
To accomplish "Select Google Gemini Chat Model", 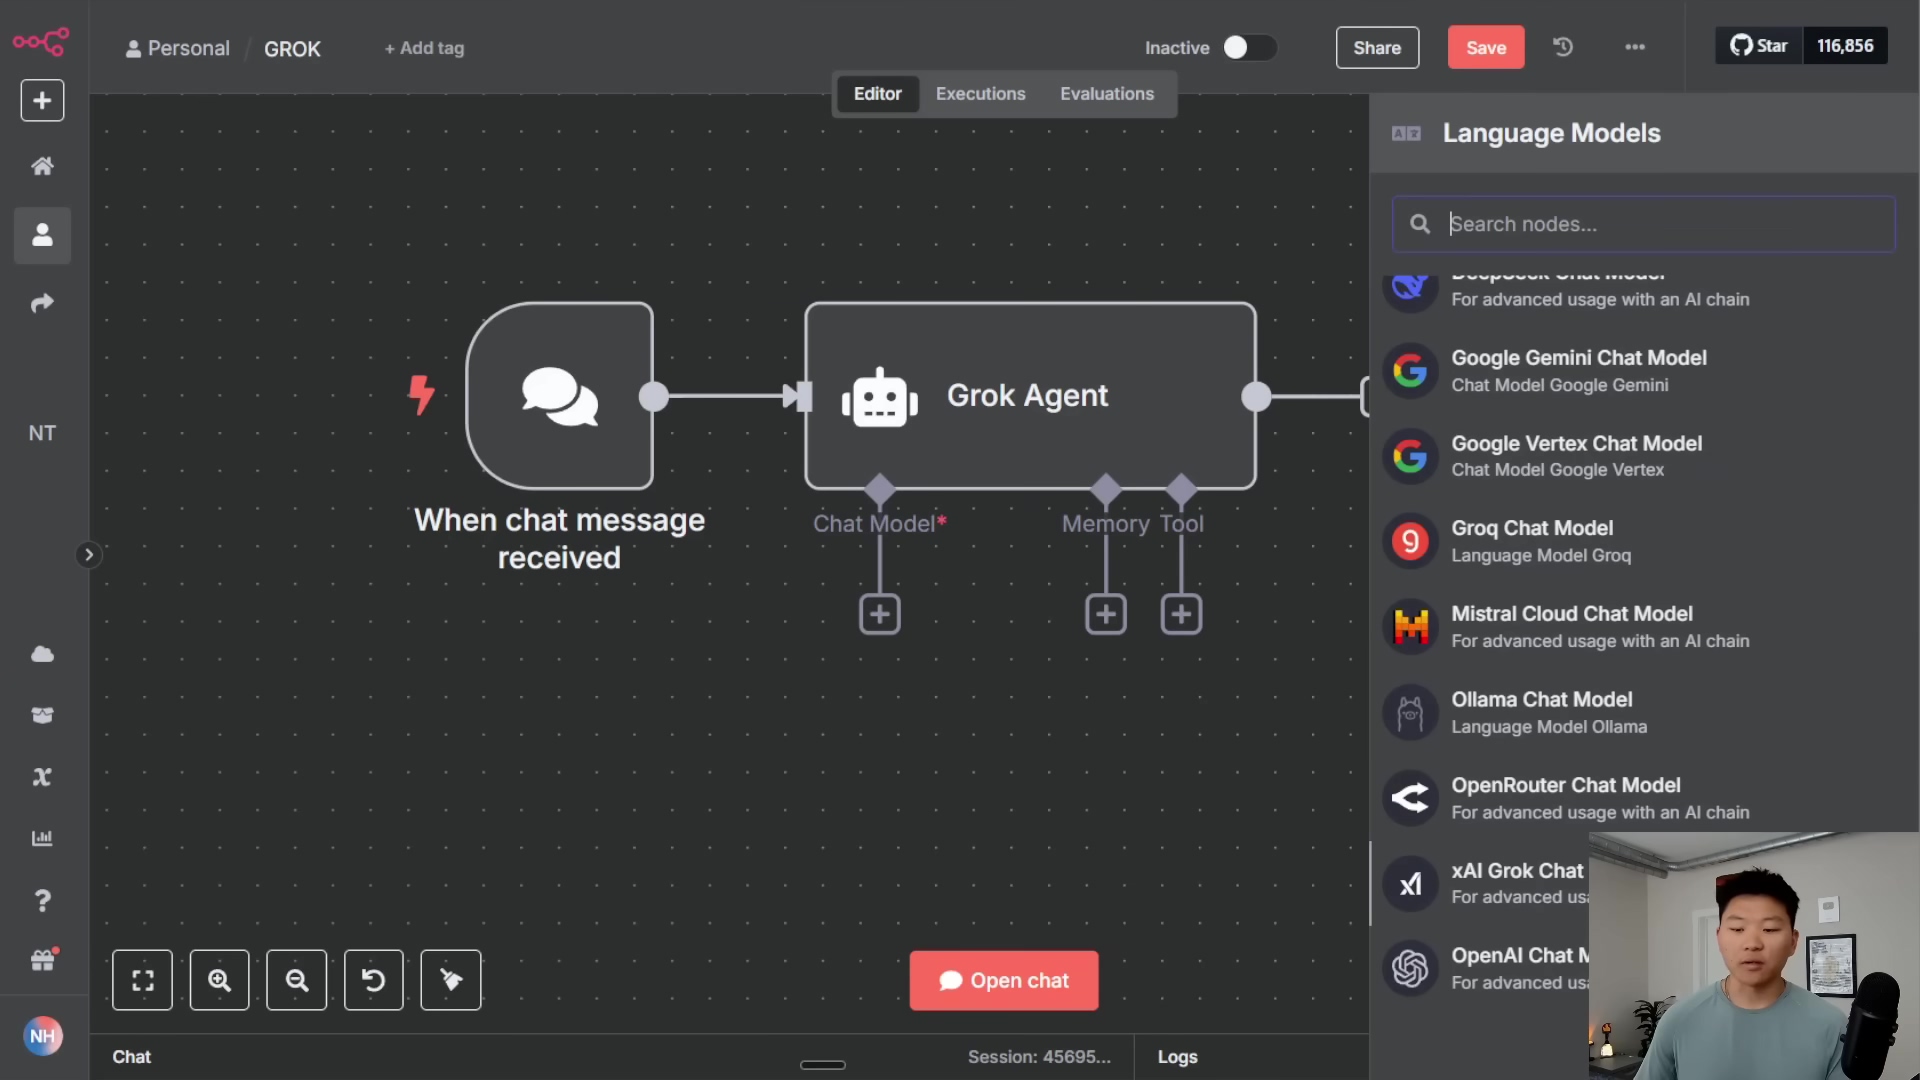I will coord(1643,371).
